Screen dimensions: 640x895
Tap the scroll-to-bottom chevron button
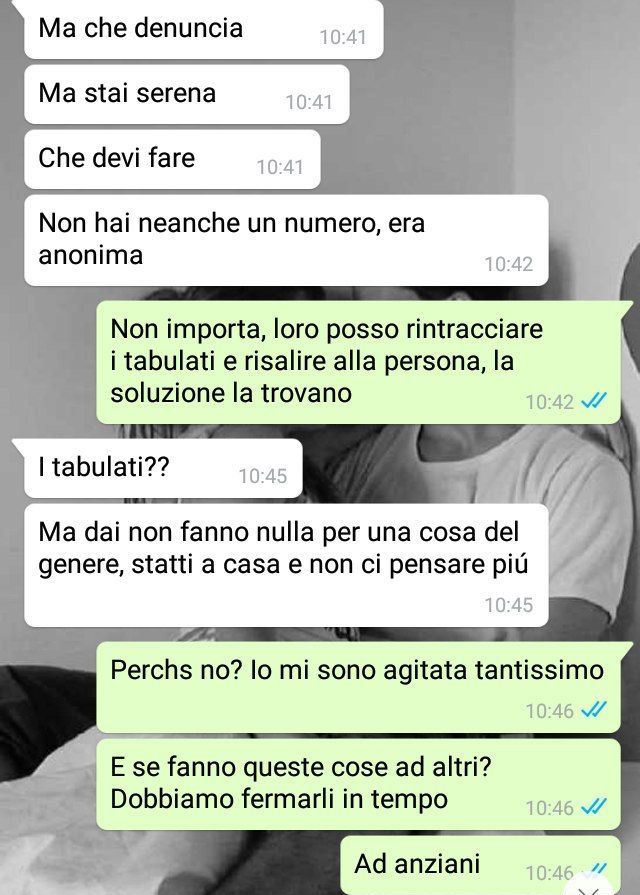pos(589,890)
